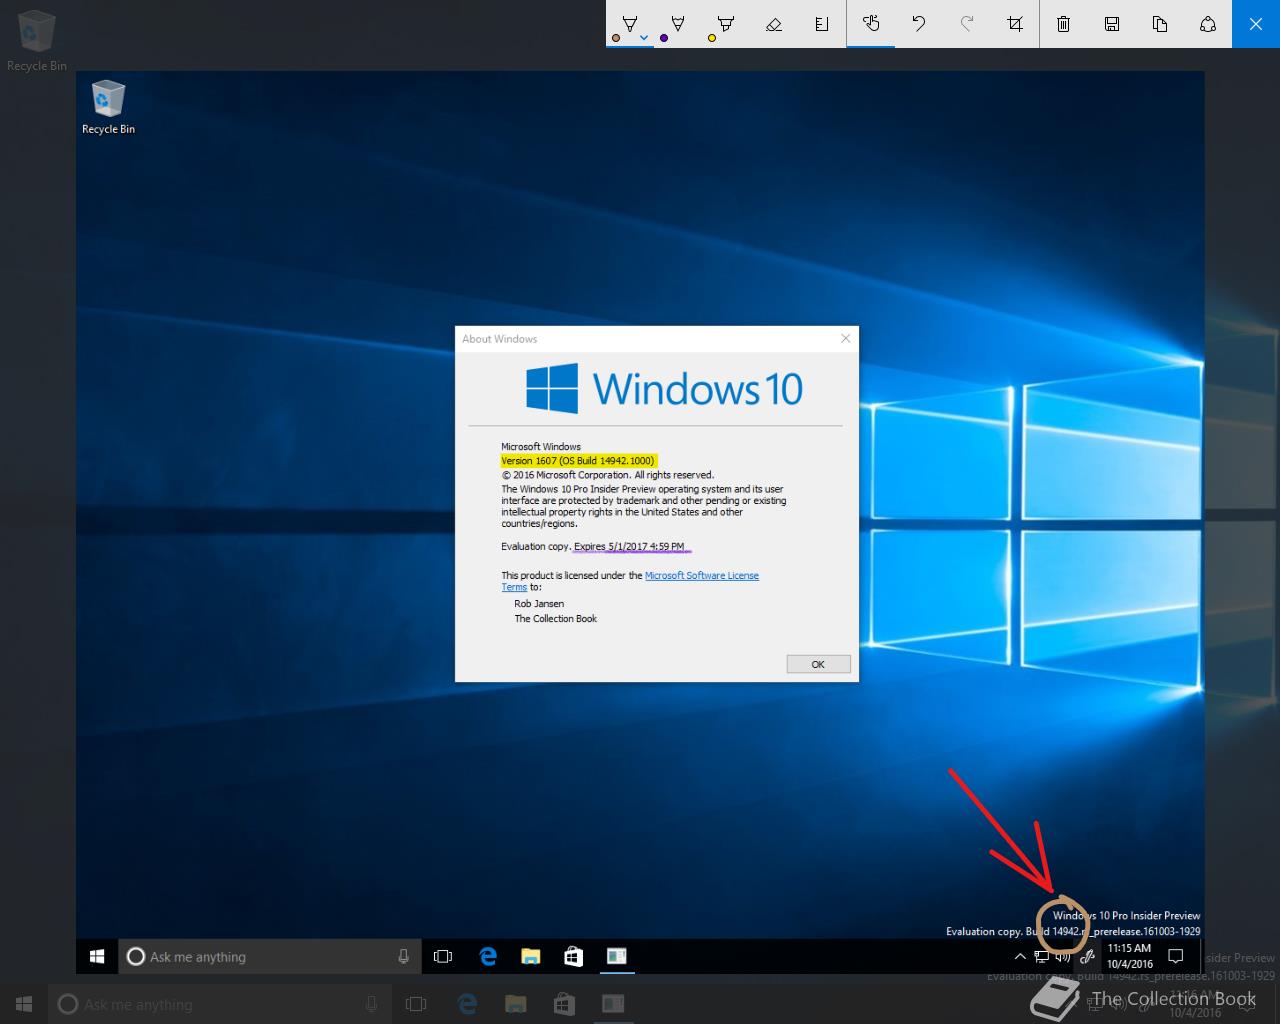Open Microsoft Software License Terms link
The image size is (1280, 1024).
point(702,575)
